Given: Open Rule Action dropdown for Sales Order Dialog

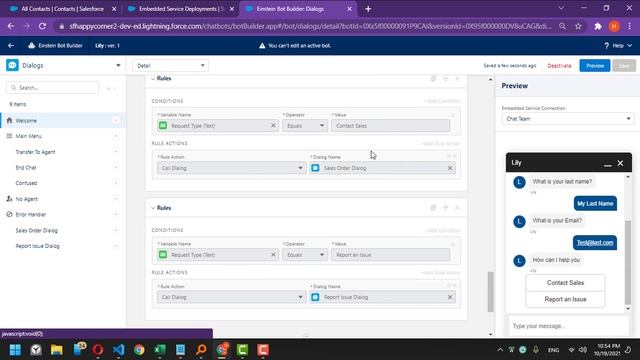Looking at the screenshot, I should [231, 168].
